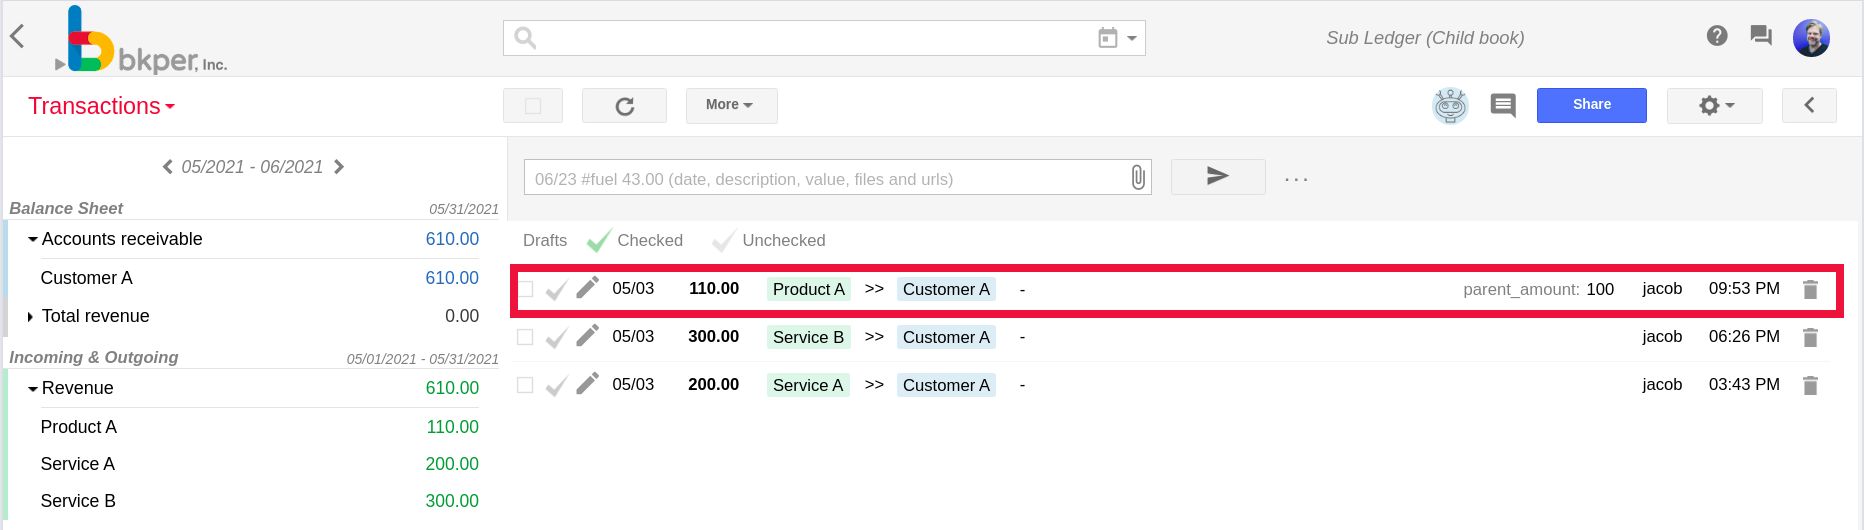1864x530 pixels.
Task: Open the settings gear dropdown
Action: tap(1714, 105)
